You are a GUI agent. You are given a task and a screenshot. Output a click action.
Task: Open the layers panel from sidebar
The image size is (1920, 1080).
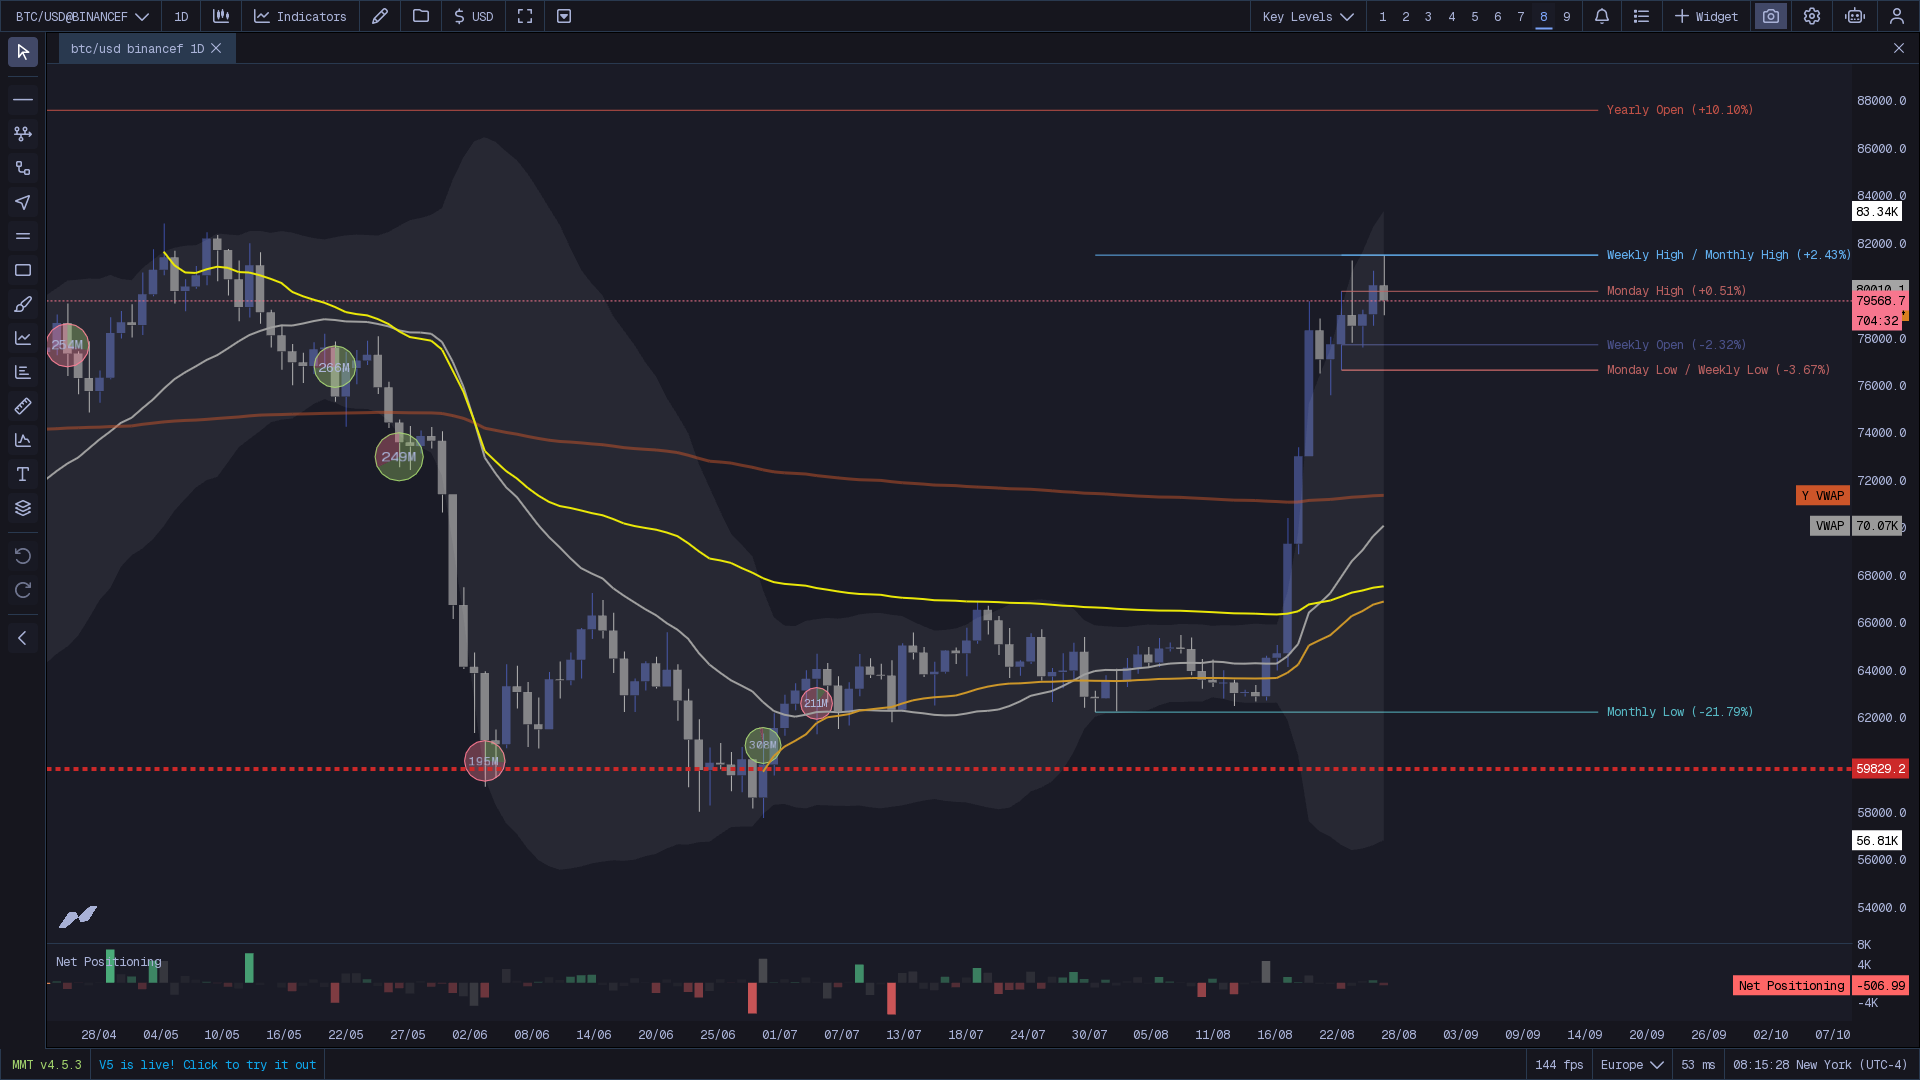pyautogui.click(x=23, y=508)
